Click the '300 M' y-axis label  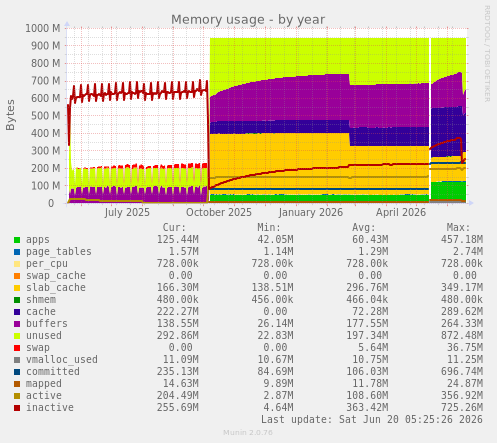46,151
